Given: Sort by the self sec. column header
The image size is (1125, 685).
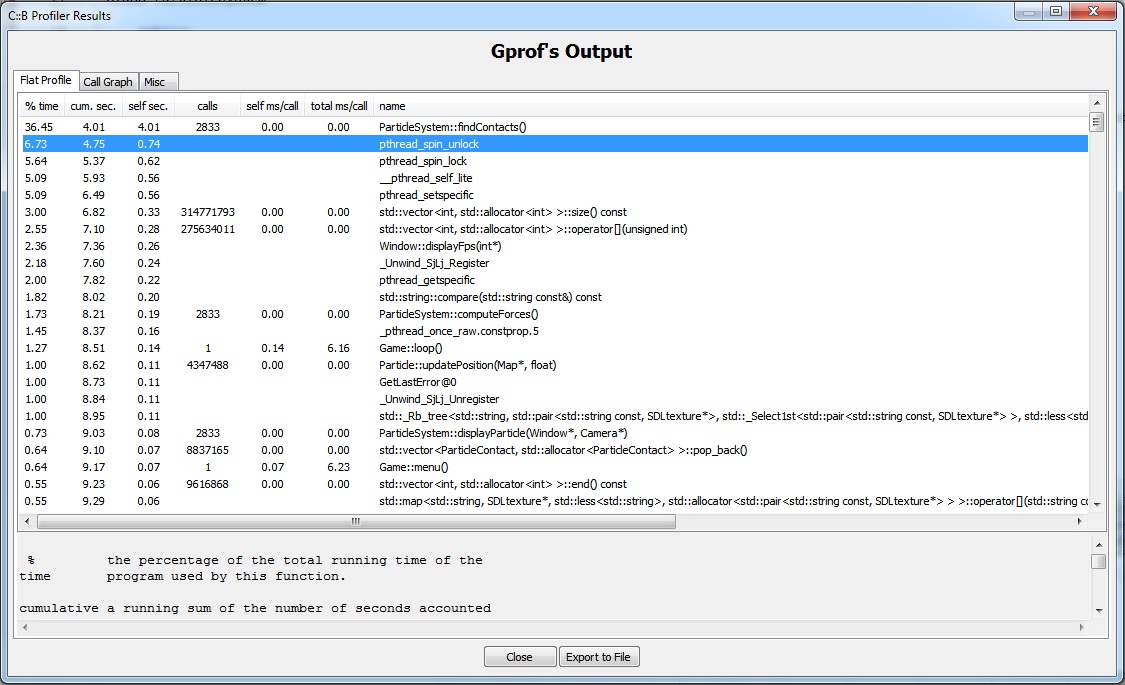Looking at the screenshot, I should pos(148,106).
